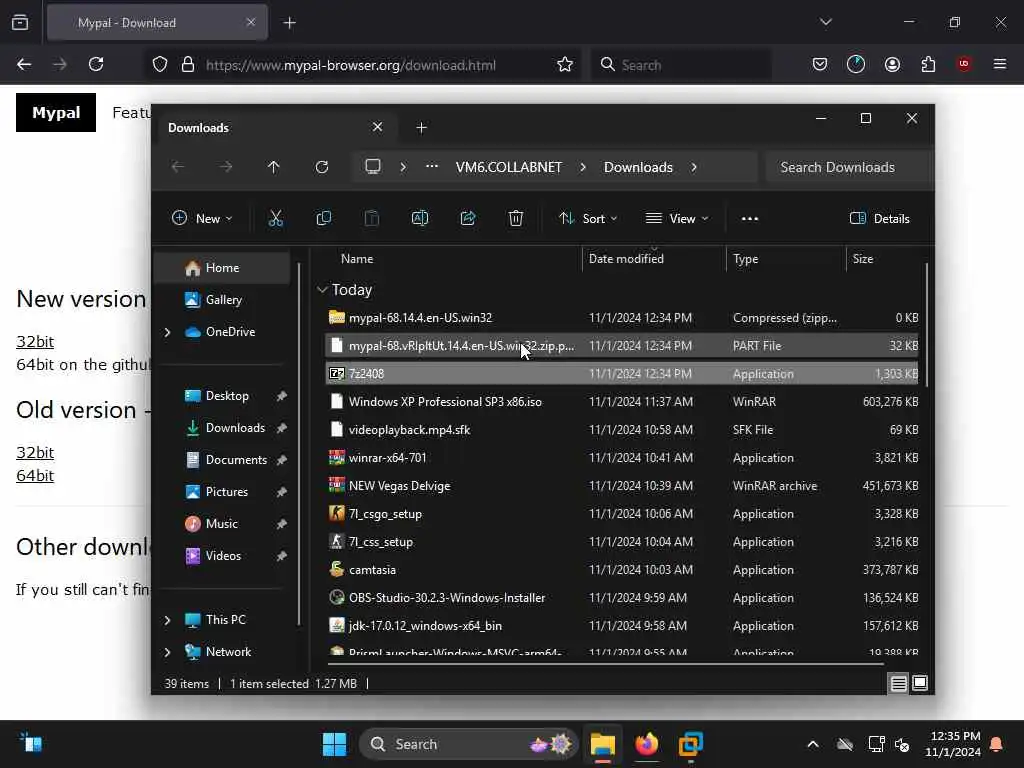The height and width of the screenshot is (768, 1024).
Task: Open the Extensions puzzle icon in browser
Action: coord(928,64)
